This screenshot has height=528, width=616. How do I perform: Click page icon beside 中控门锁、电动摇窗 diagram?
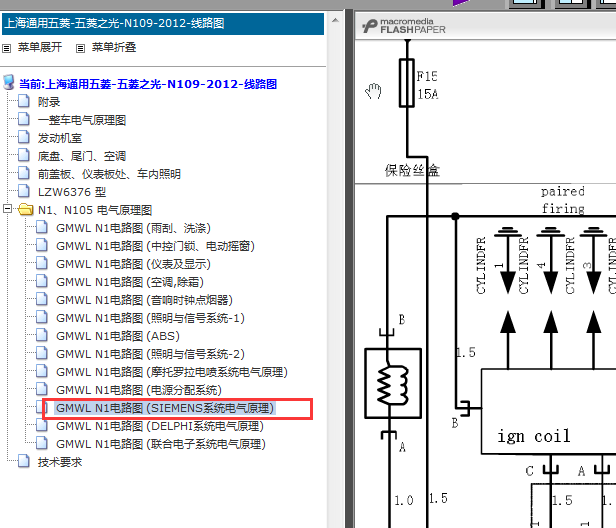42,246
